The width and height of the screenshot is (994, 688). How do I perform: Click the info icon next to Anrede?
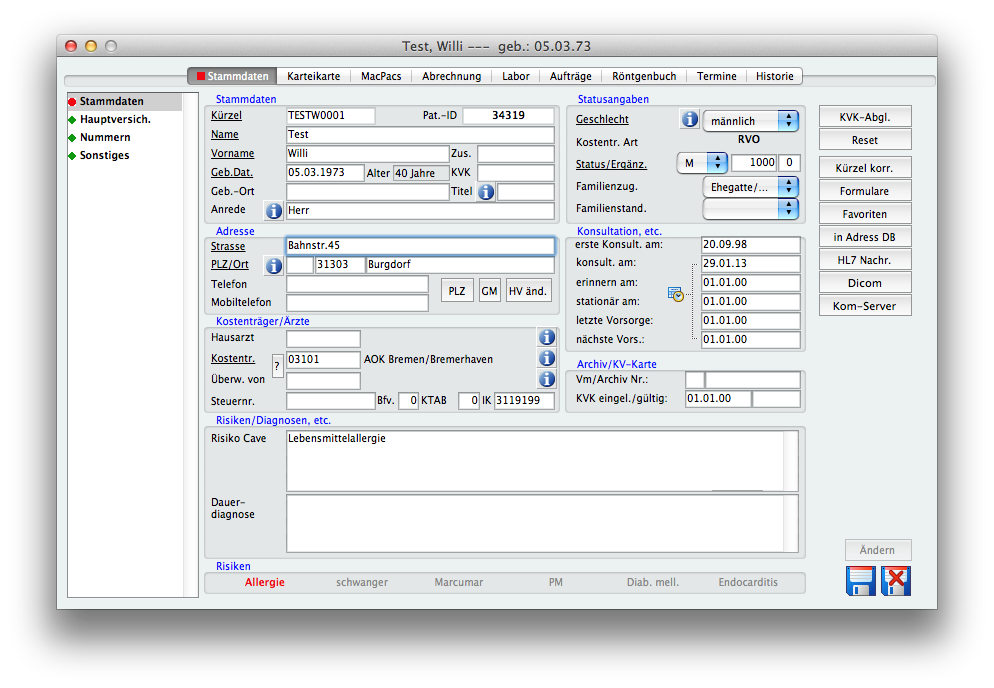(273, 210)
